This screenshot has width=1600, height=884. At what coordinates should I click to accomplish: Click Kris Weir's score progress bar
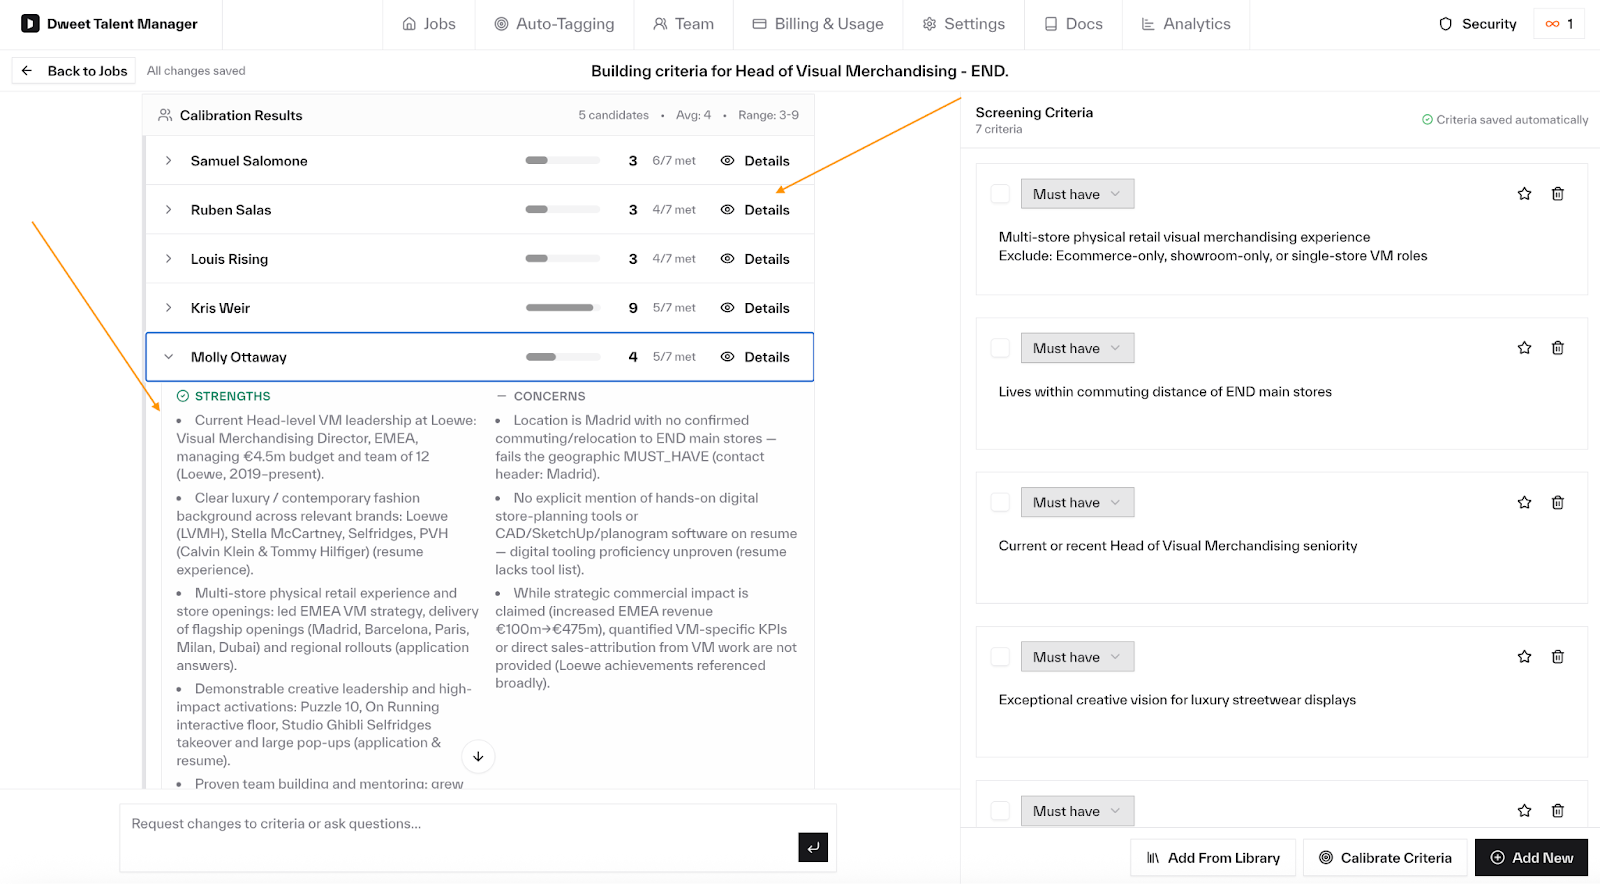tap(562, 308)
